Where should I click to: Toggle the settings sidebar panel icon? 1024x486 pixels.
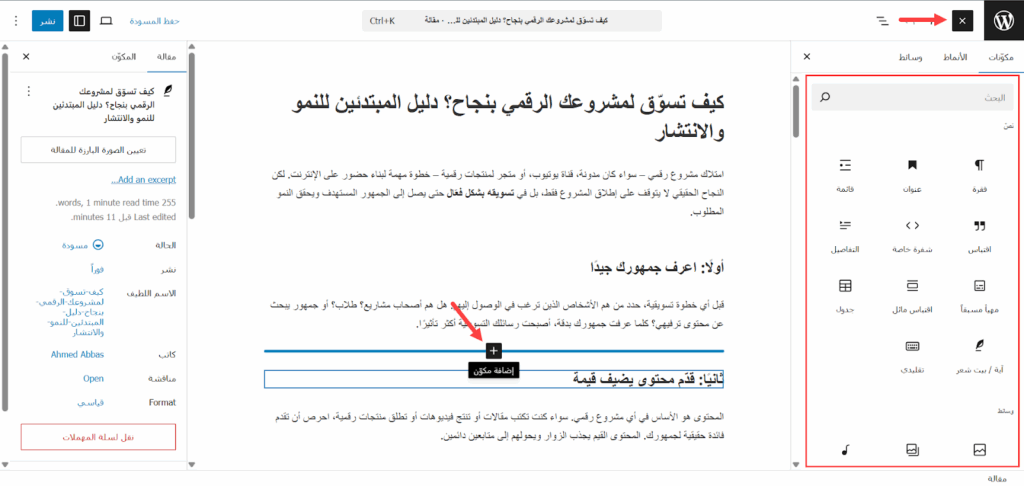[x=79, y=21]
